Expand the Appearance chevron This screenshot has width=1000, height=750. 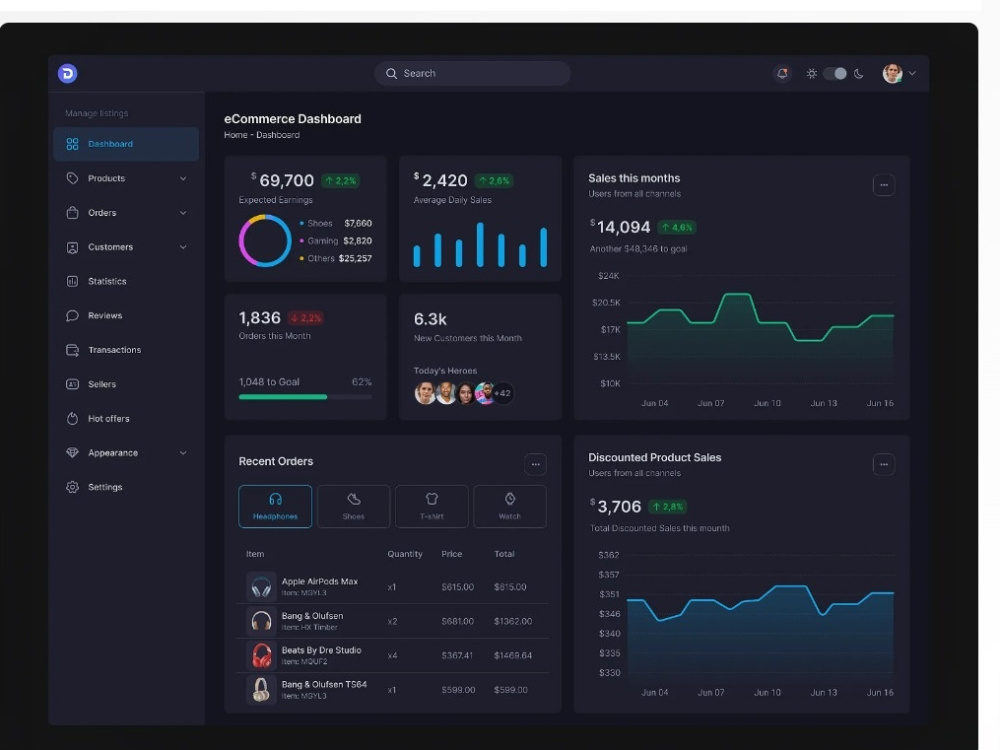[183, 453]
